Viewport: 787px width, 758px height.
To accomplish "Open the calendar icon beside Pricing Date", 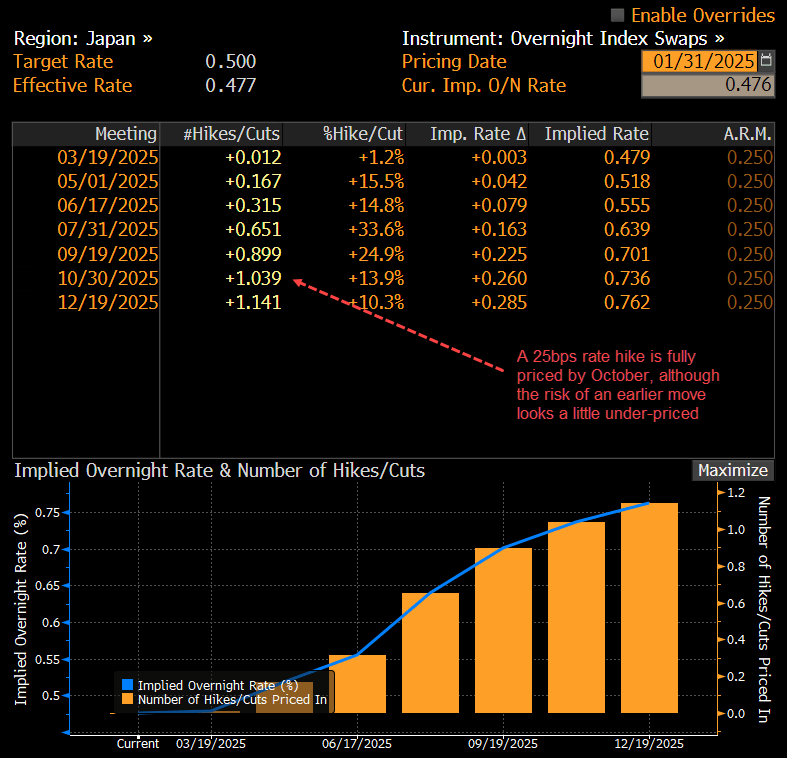I will [x=766, y=61].
